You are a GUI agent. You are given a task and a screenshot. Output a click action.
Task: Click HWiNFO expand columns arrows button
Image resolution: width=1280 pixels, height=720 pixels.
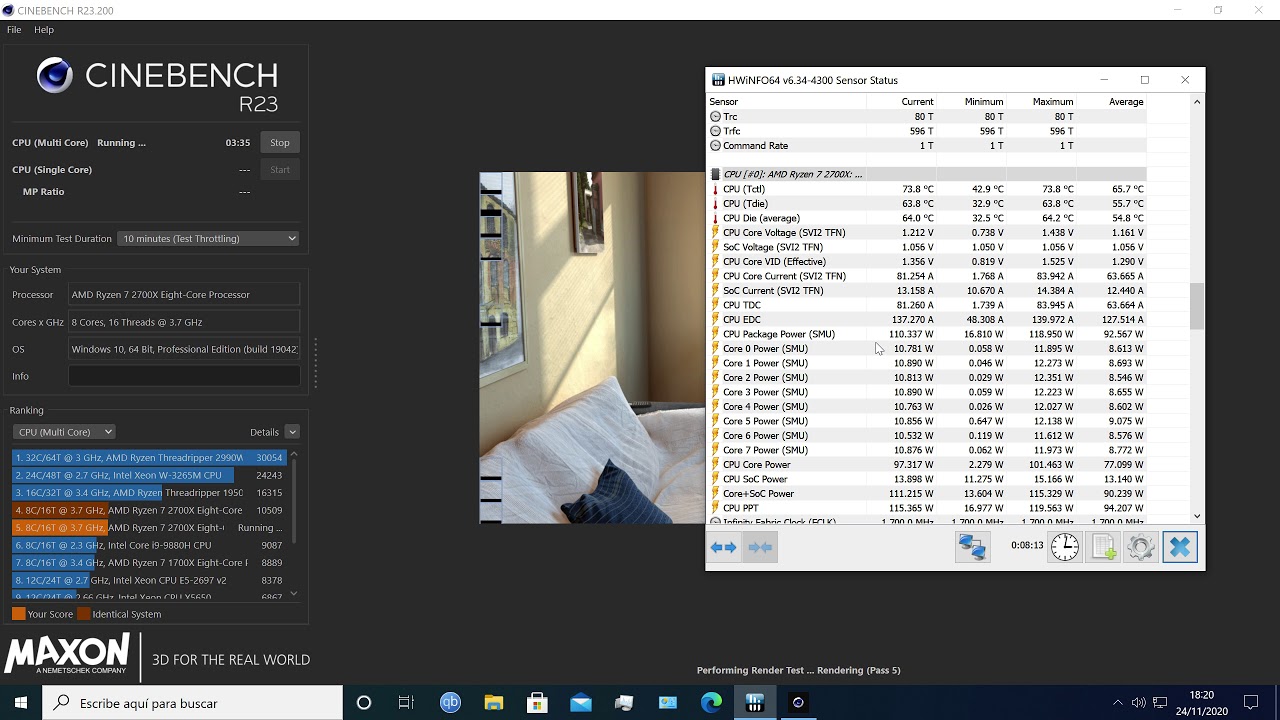coord(723,547)
